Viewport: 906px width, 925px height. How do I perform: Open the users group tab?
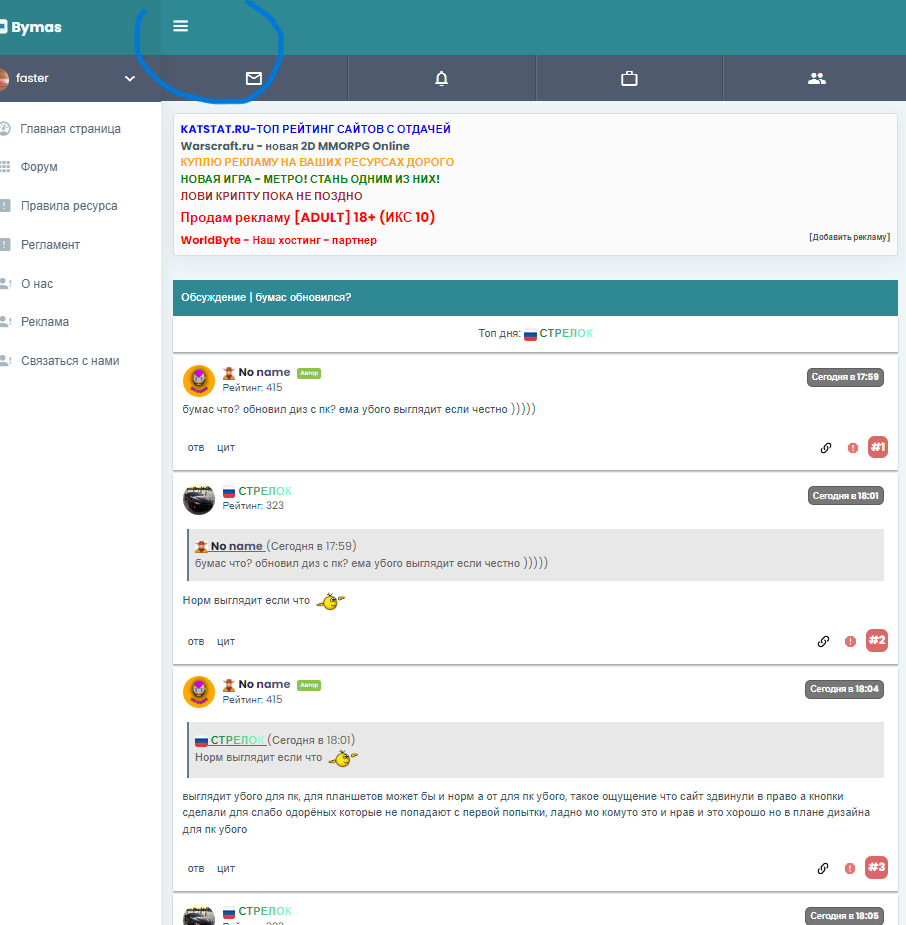[817, 78]
